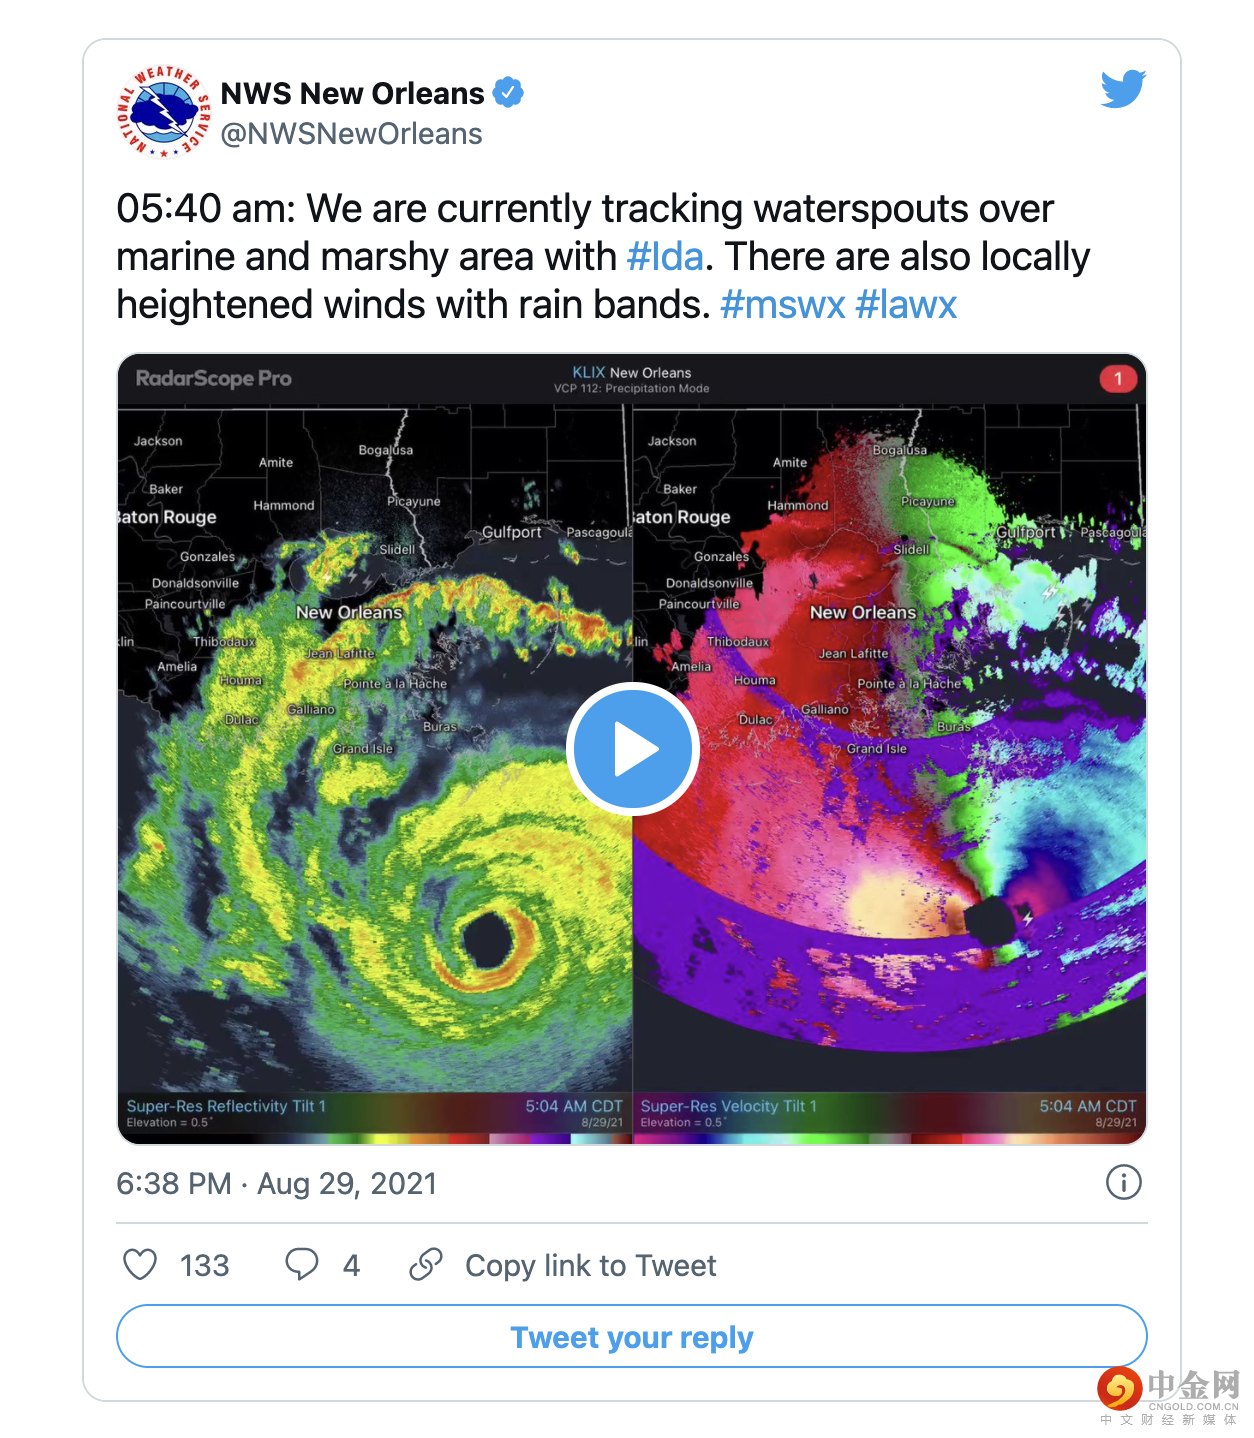This screenshot has width=1254, height=1438.
Task: Click Copy link to Tweet text
Action: pos(591,1265)
